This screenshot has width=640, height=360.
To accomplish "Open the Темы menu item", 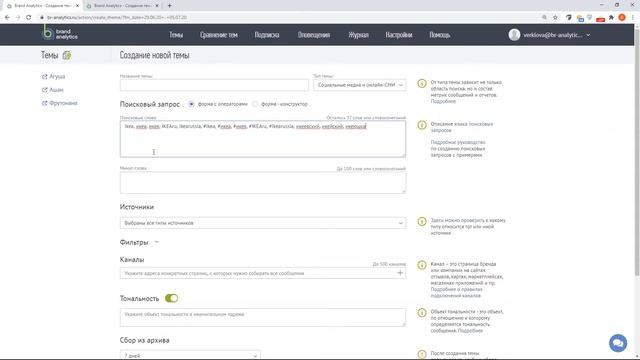I will [x=176, y=35].
